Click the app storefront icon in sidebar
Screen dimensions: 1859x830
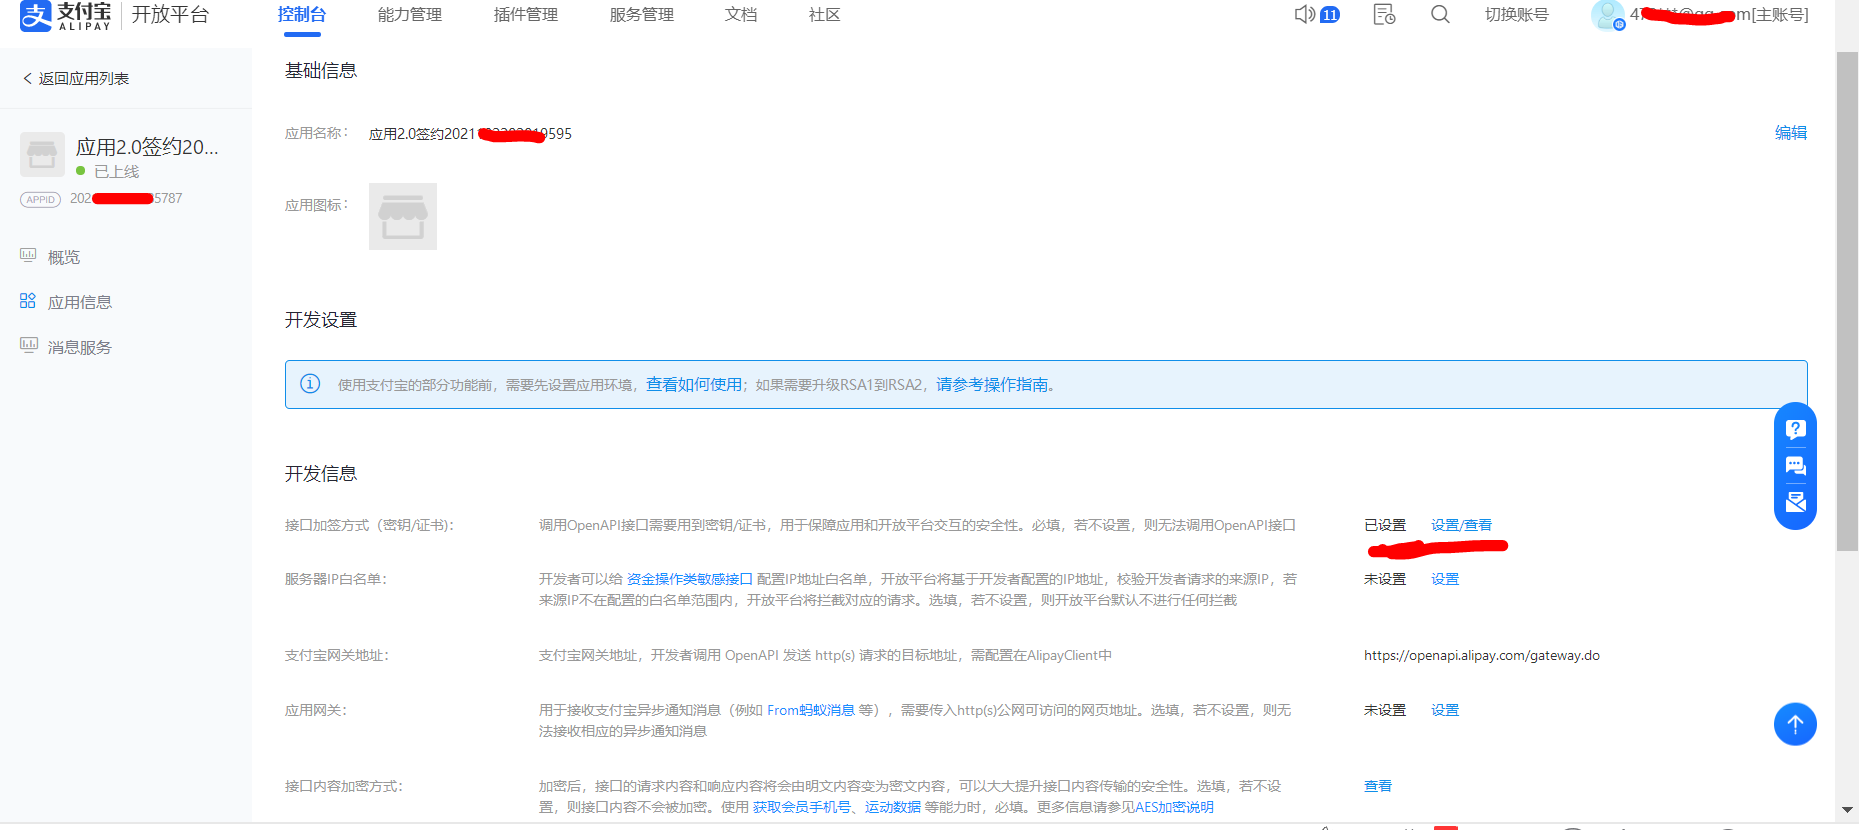click(42, 155)
